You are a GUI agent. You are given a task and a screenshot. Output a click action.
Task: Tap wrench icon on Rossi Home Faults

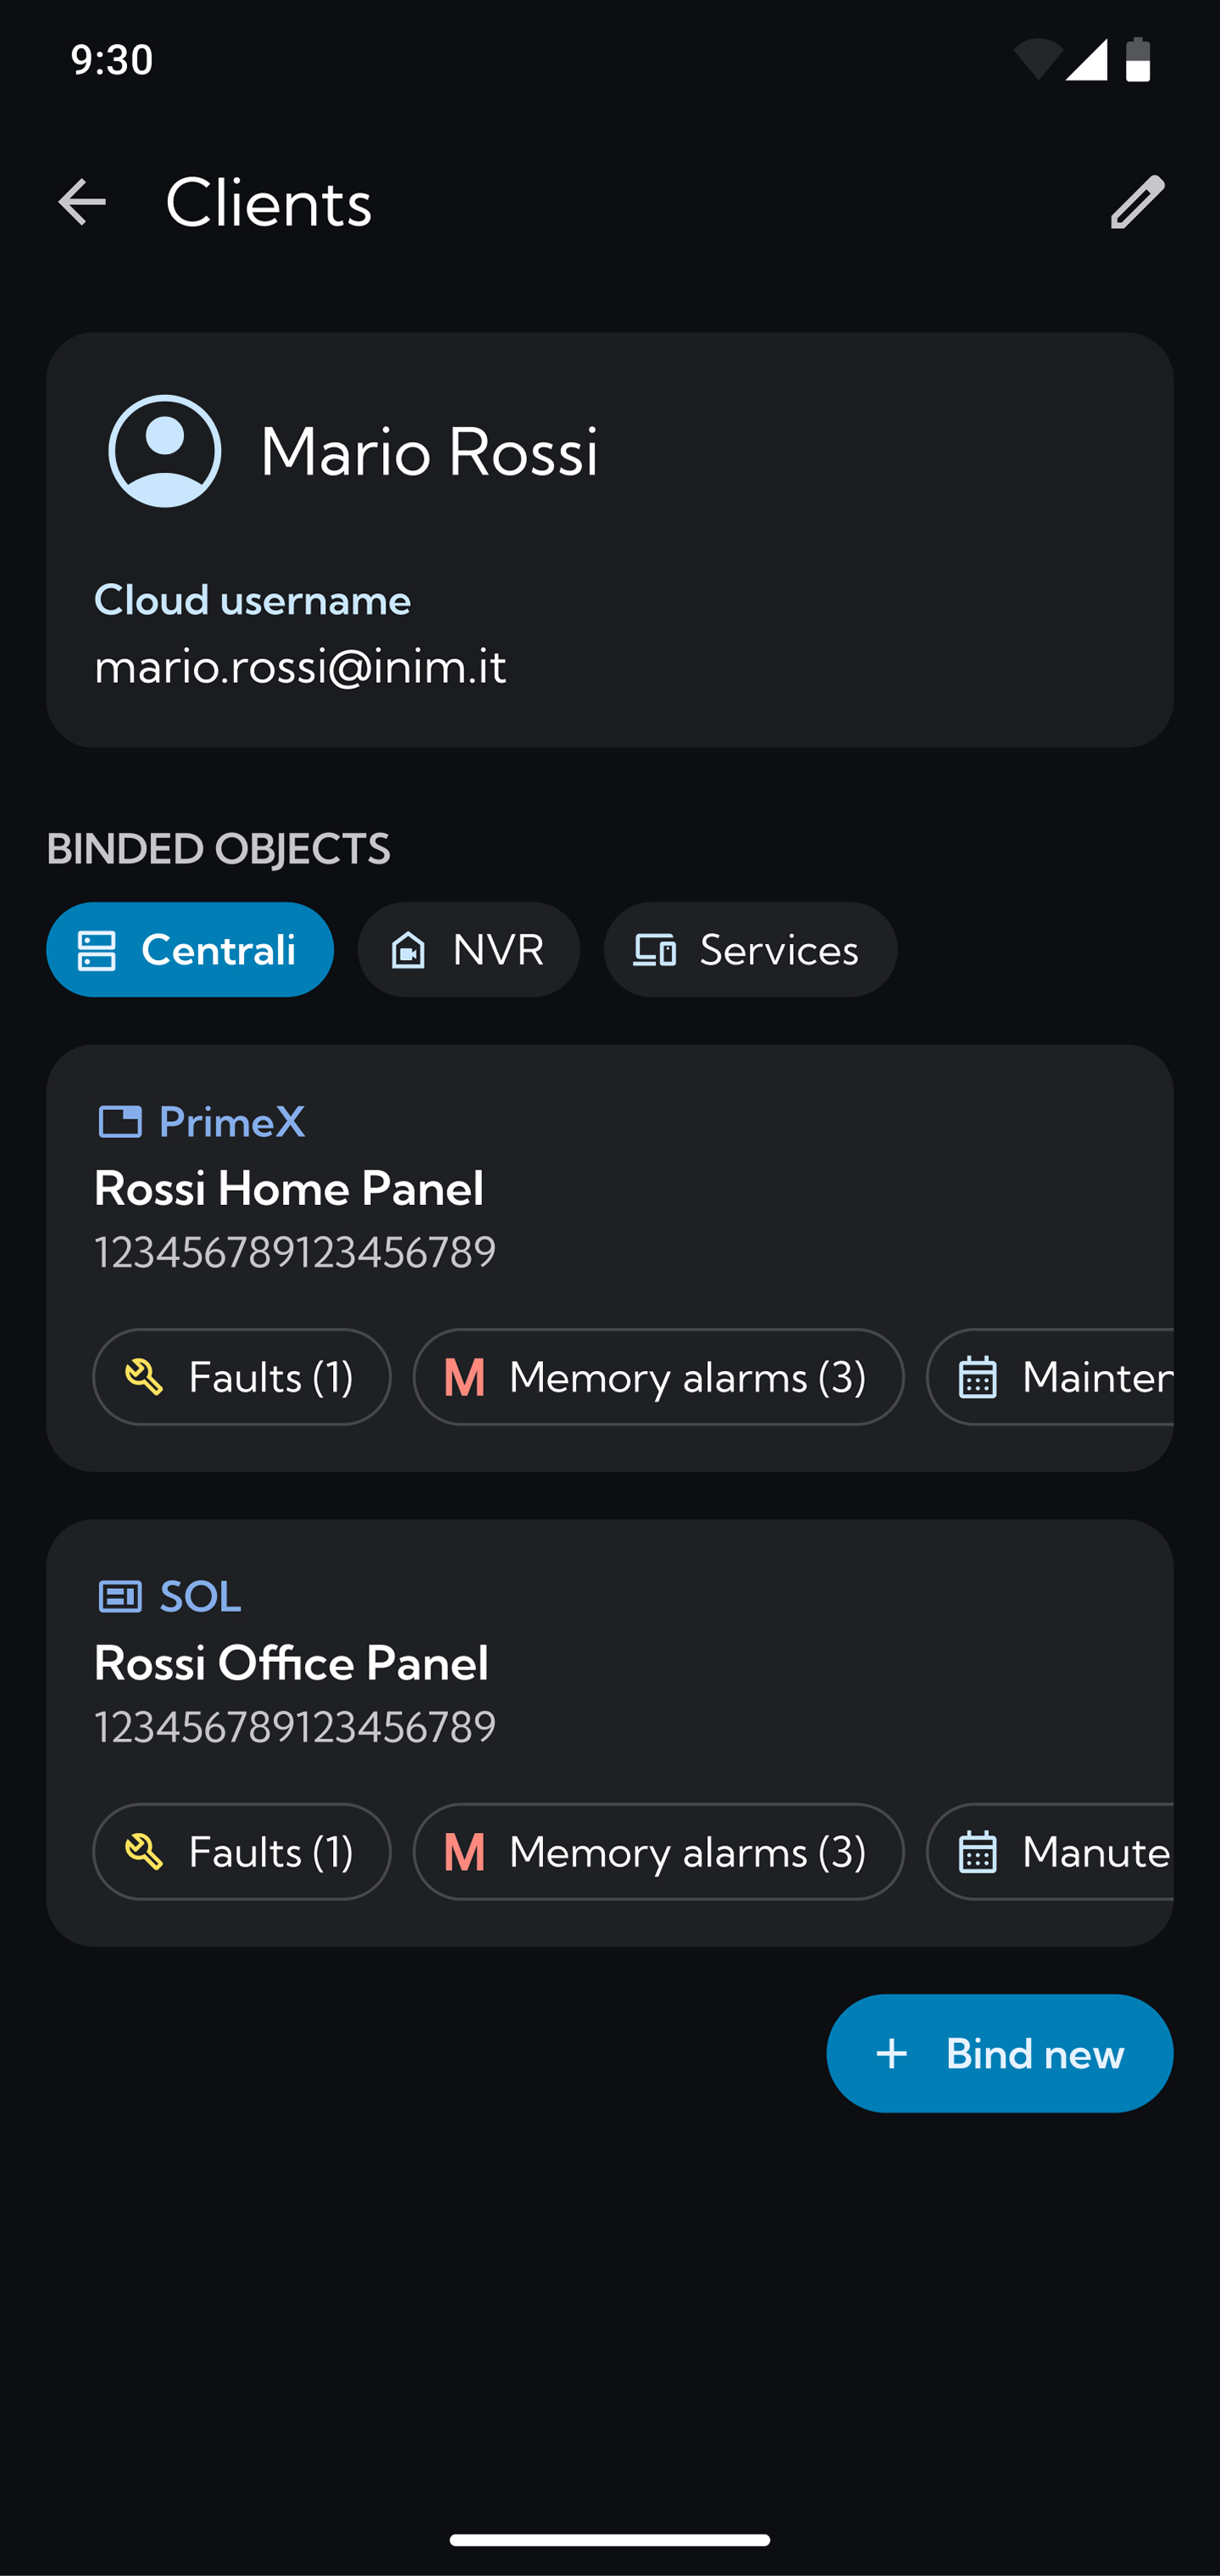(144, 1377)
